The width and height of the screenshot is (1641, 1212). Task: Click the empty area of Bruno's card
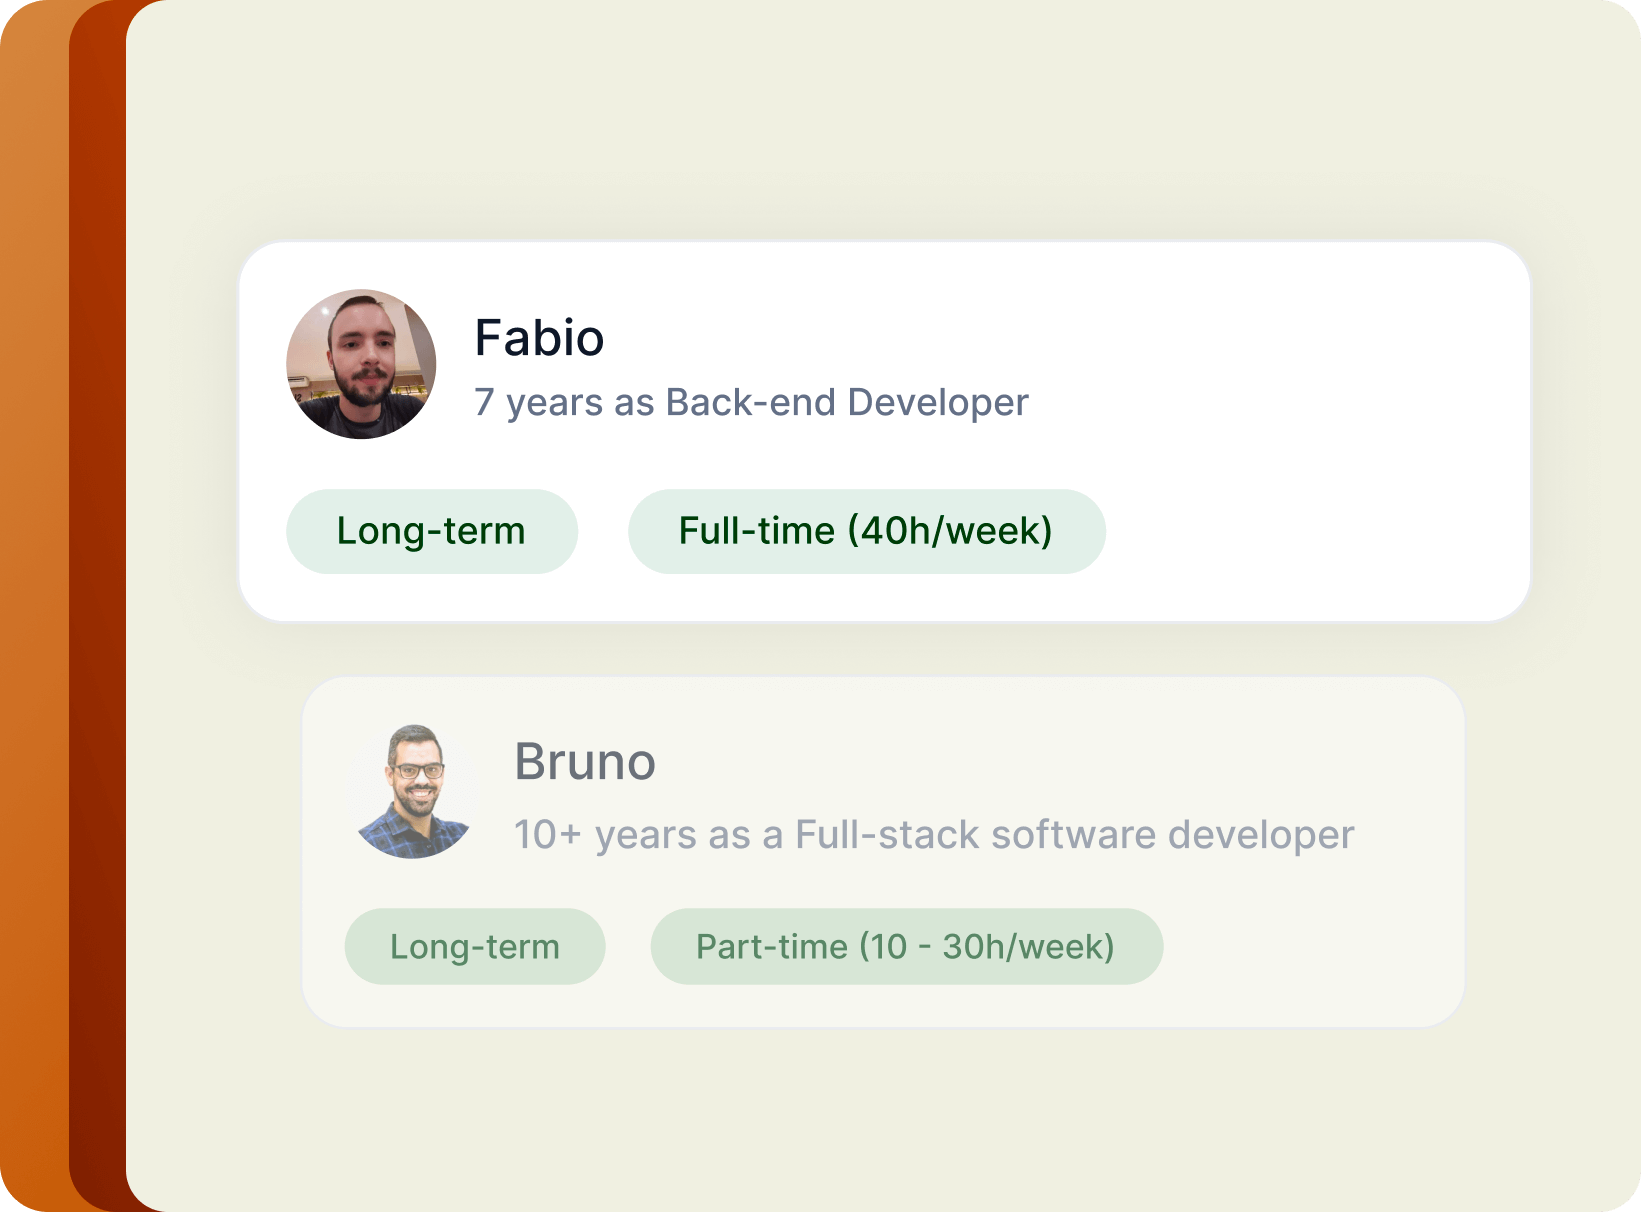(x=1300, y=940)
